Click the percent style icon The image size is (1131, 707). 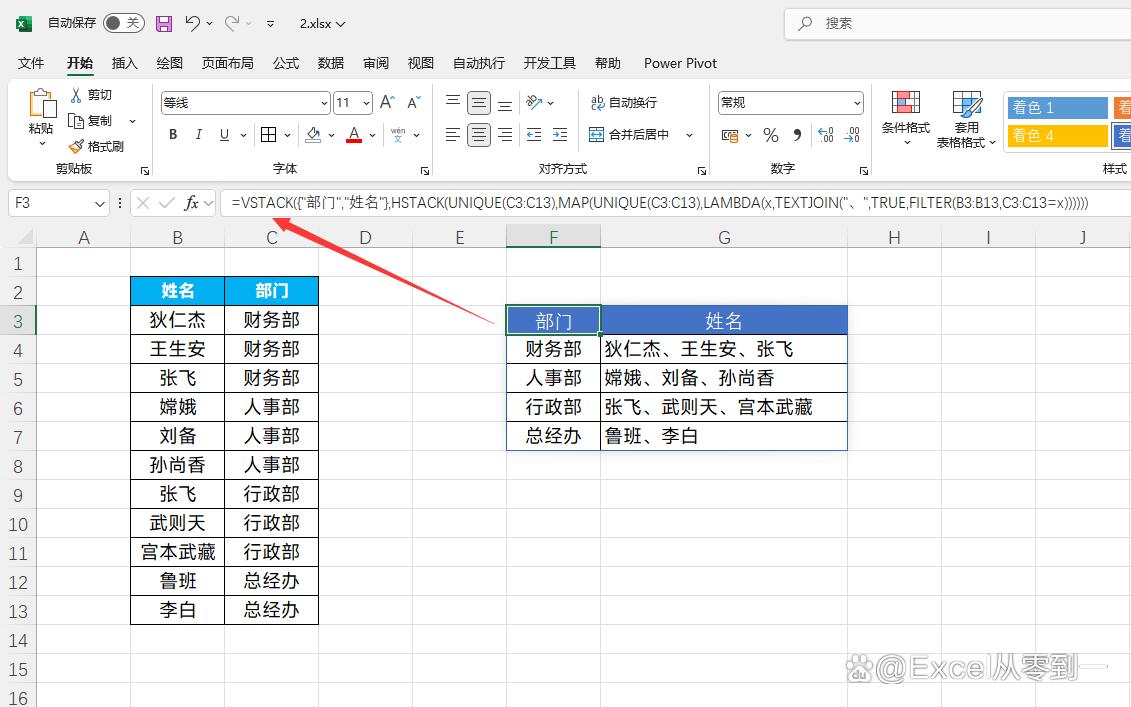[770, 135]
